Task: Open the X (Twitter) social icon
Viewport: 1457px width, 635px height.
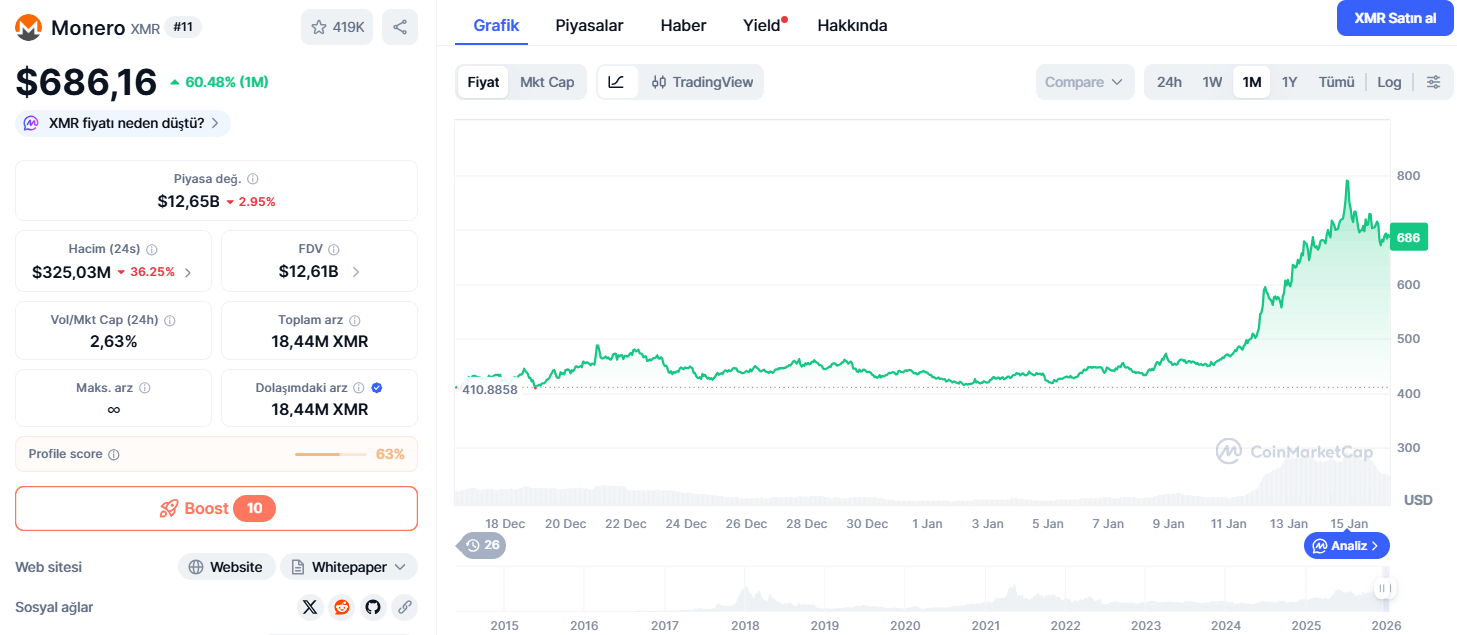Action: click(x=310, y=607)
